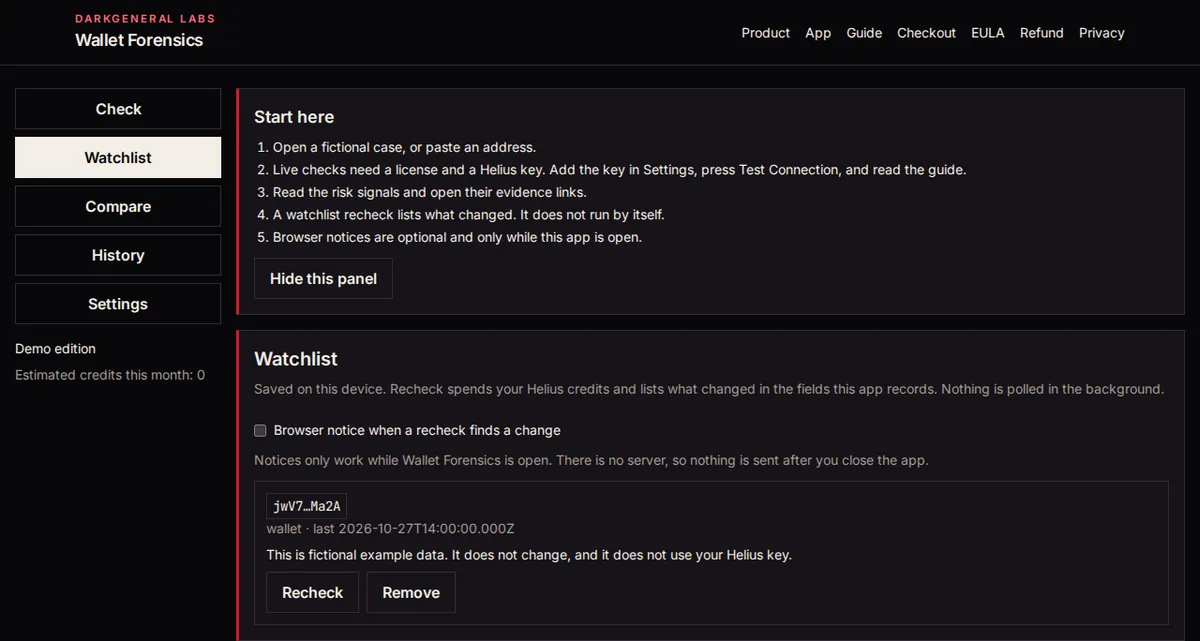The width and height of the screenshot is (1200, 641).
Task: Click the 'Start here' heading
Action: click(294, 117)
